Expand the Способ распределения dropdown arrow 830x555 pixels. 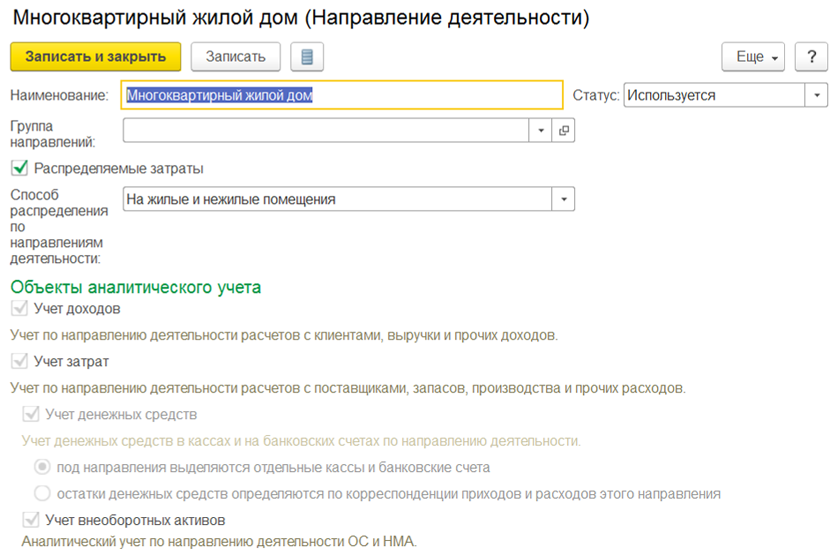pos(564,199)
